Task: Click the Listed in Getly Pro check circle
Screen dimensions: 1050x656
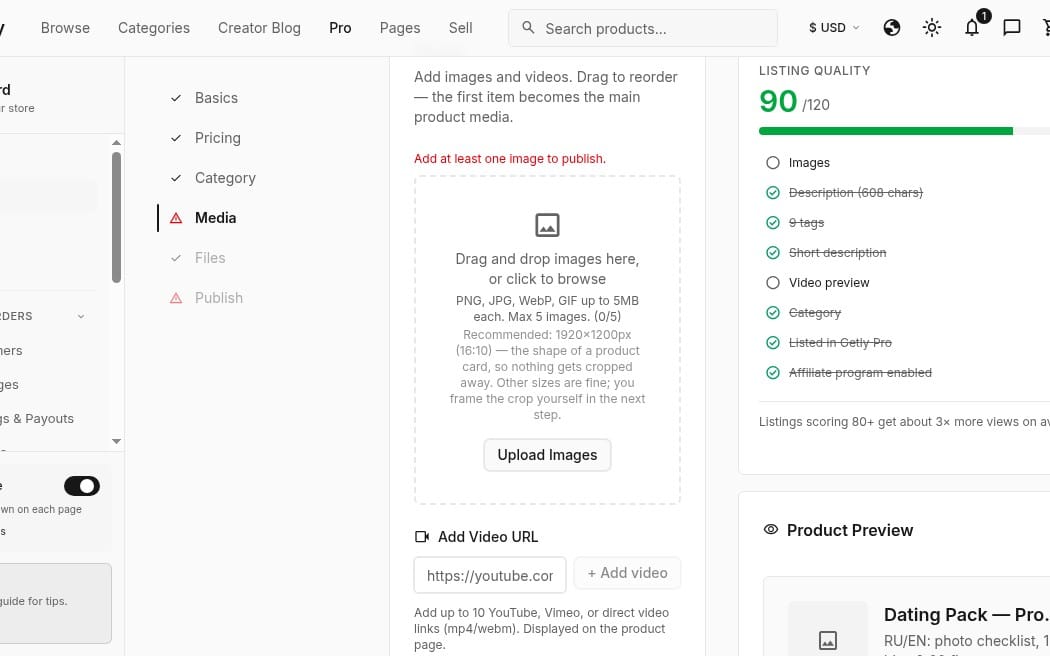Action: point(773,343)
